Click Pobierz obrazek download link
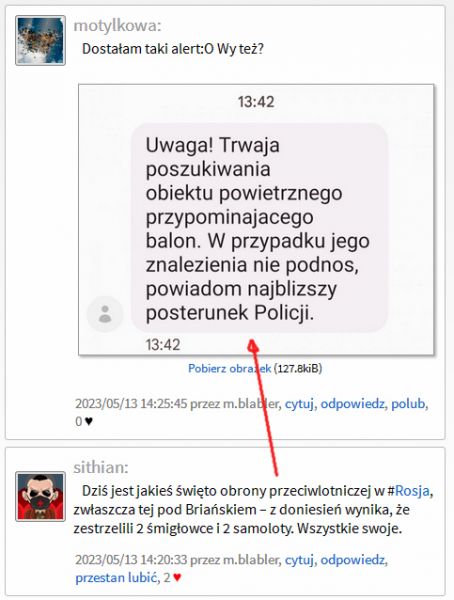 point(230,368)
